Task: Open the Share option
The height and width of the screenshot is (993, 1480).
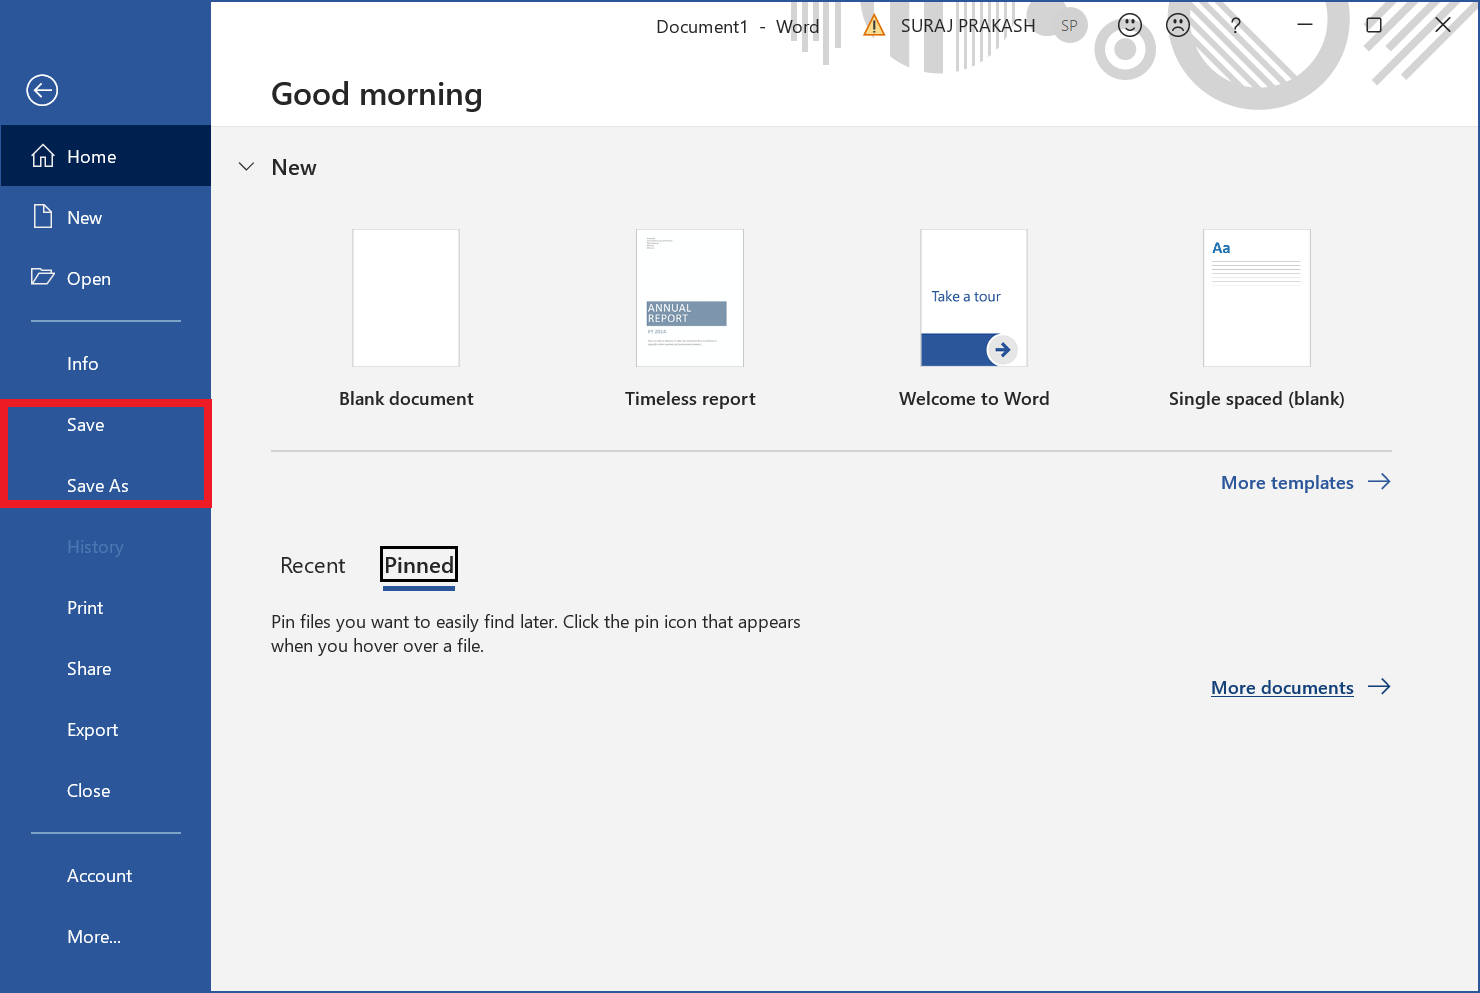Action: pyautogui.click(x=89, y=669)
